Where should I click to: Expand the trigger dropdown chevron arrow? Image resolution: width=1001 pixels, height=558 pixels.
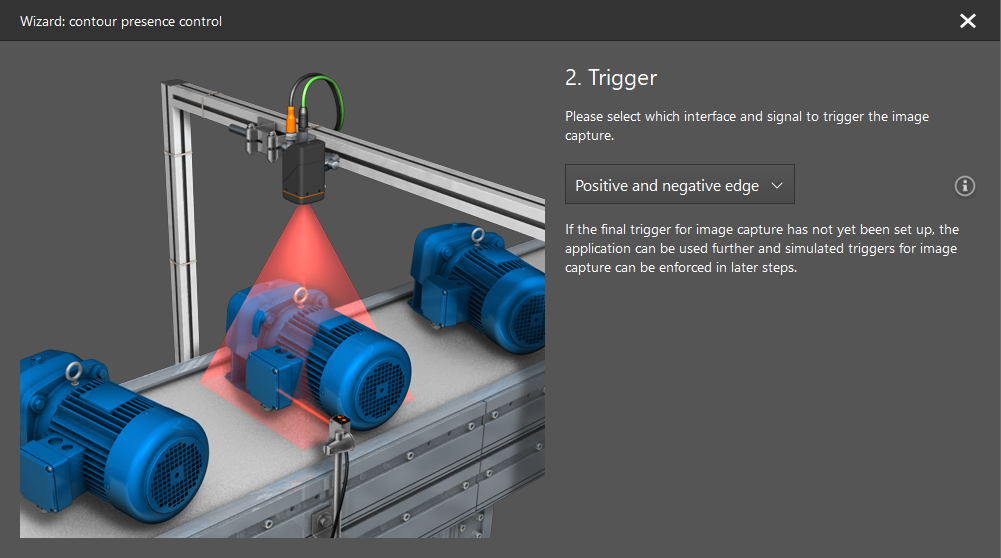(x=777, y=186)
